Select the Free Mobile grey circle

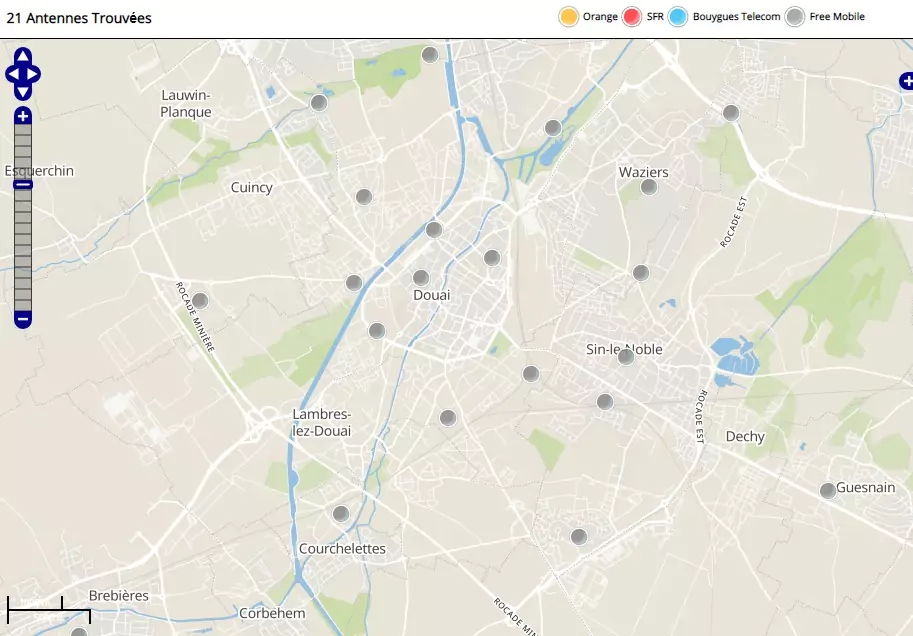(795, 17)
